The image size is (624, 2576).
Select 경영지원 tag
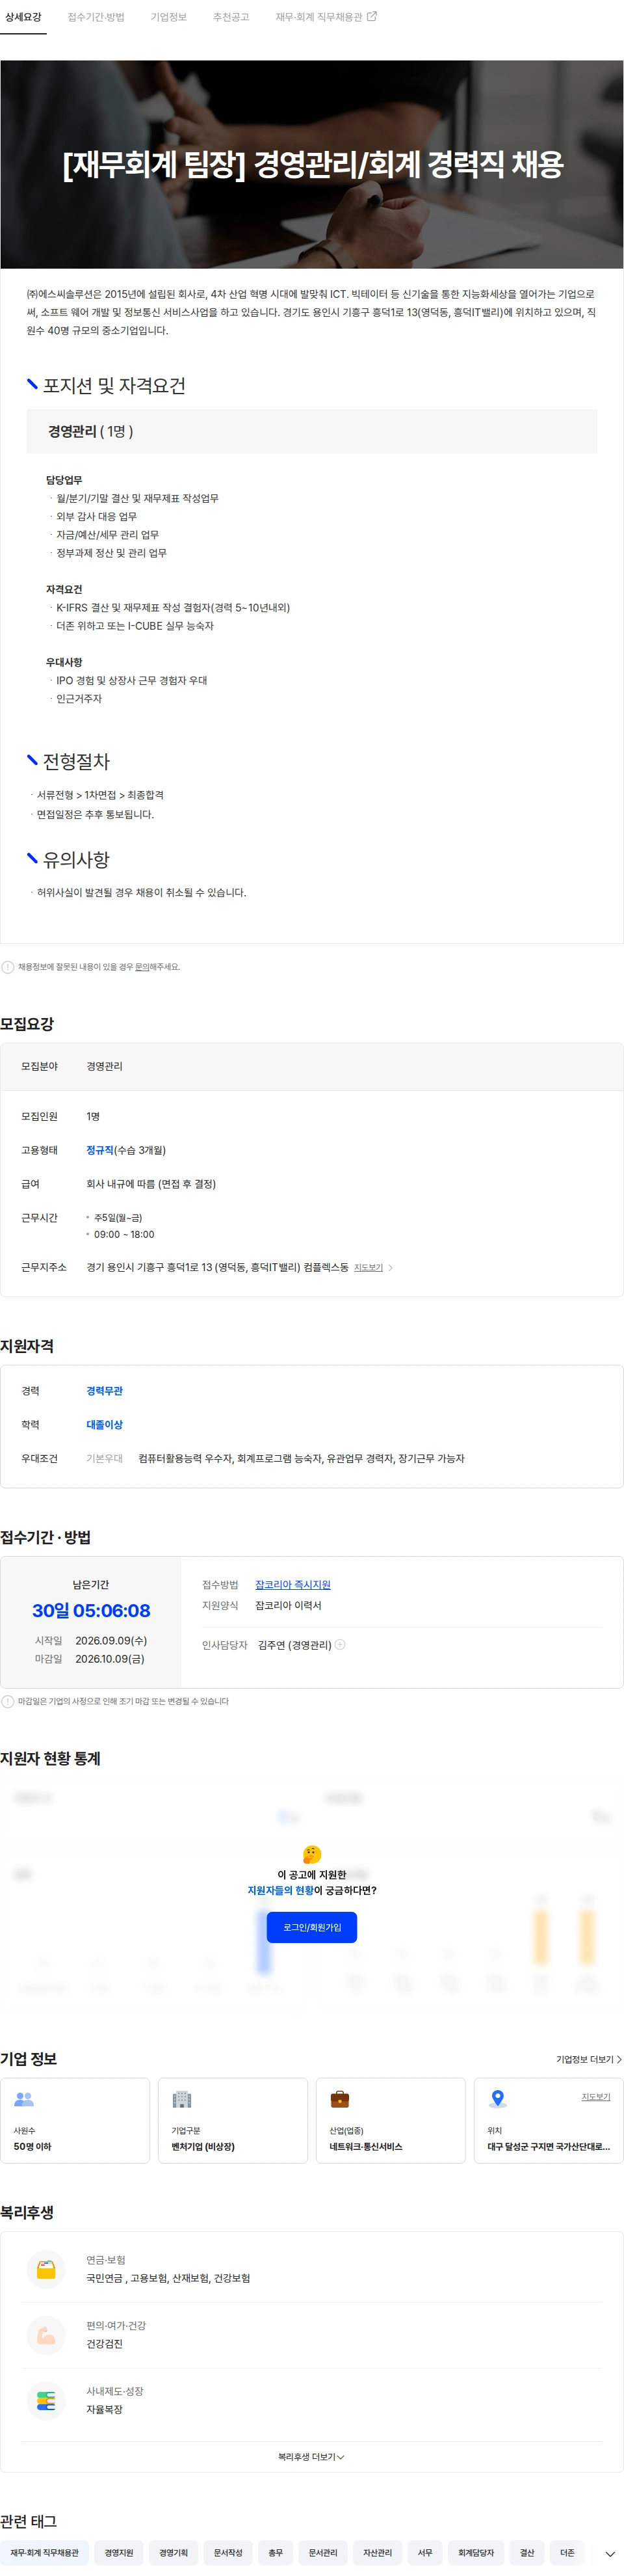119,2553
